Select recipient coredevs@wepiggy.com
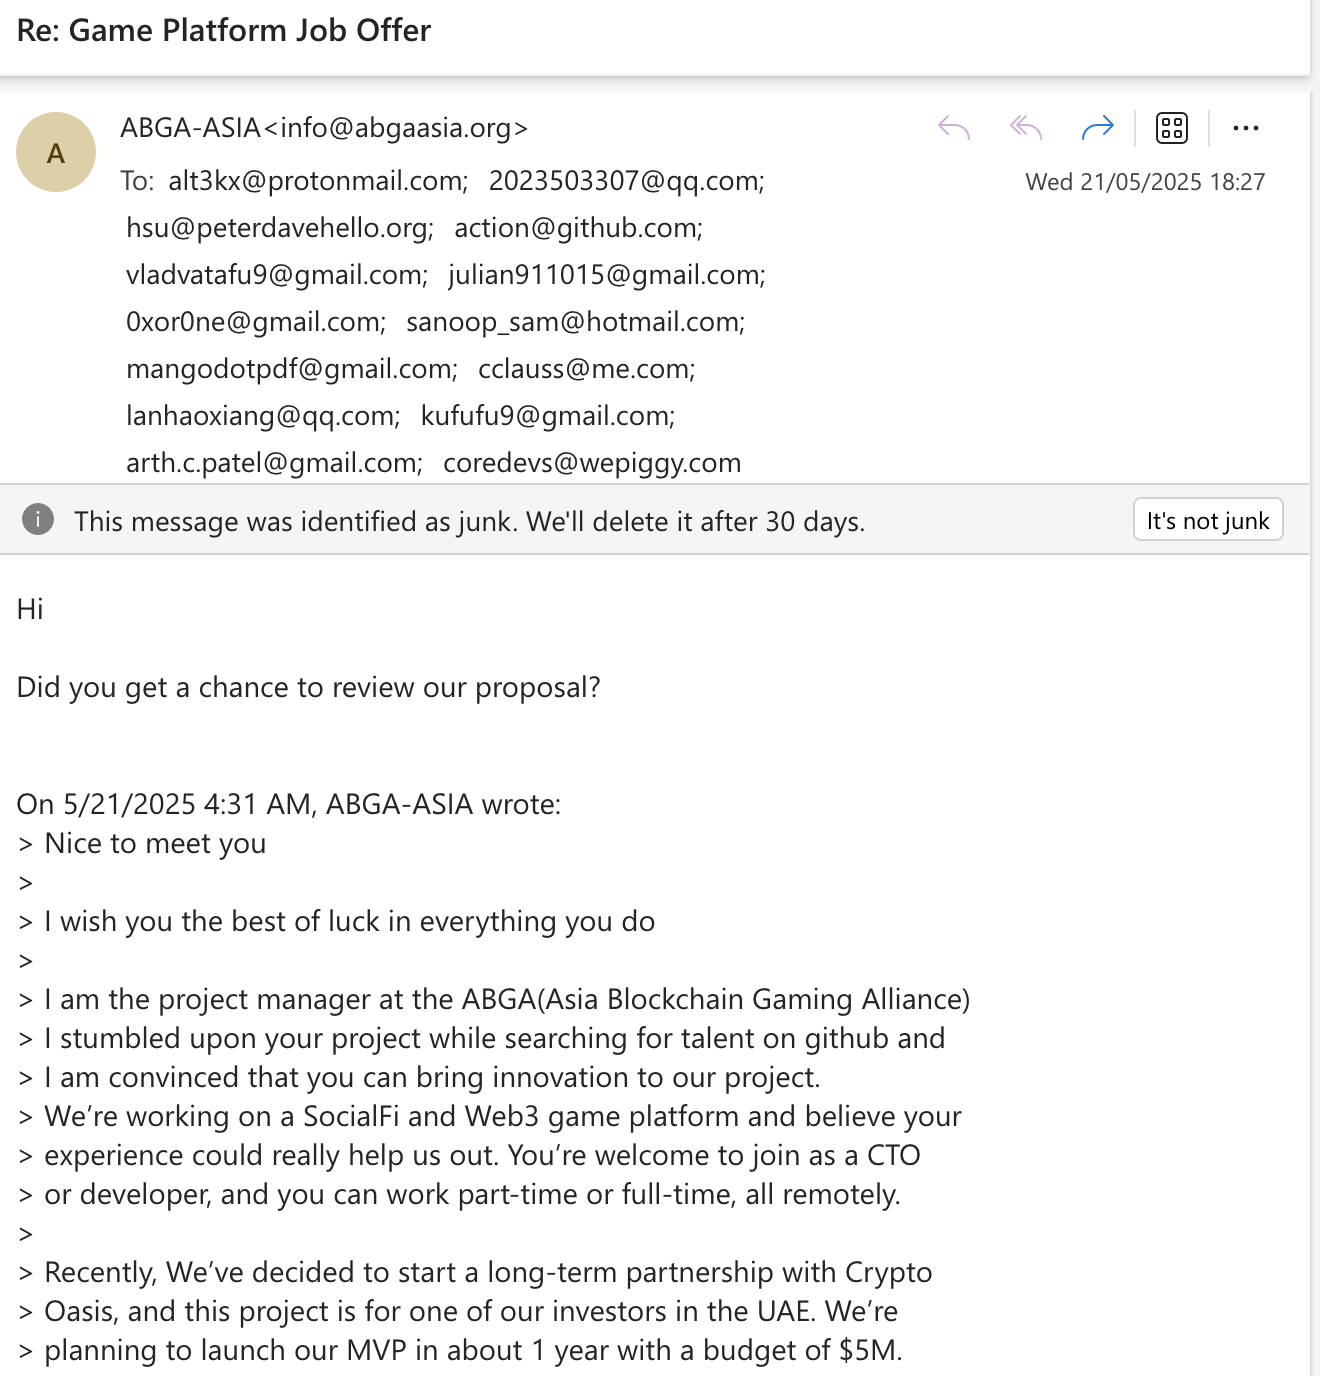1320x1376 pixels. coord(592,463)
